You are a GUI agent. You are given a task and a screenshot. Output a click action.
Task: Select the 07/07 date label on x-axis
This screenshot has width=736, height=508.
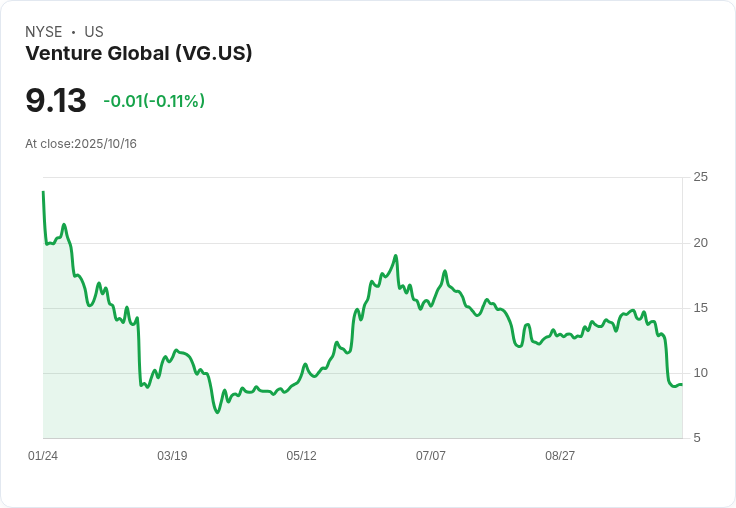pyautogui.click(x=430, y=456)
